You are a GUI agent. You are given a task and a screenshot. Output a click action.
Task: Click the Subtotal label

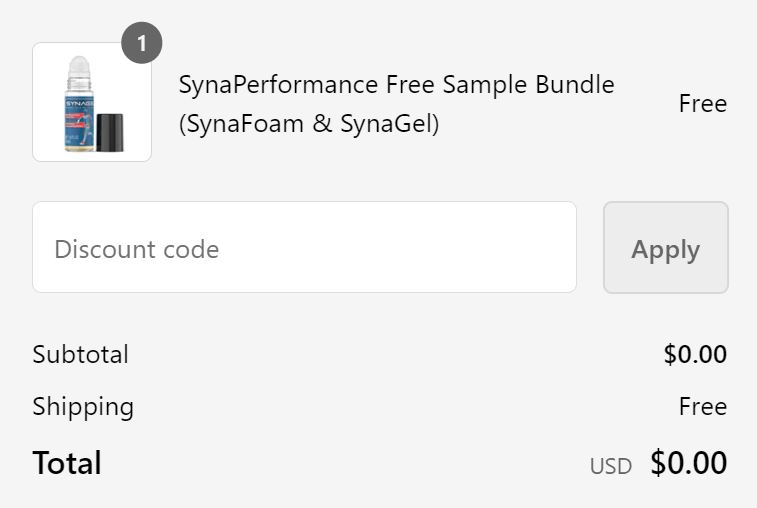(81, 354)
